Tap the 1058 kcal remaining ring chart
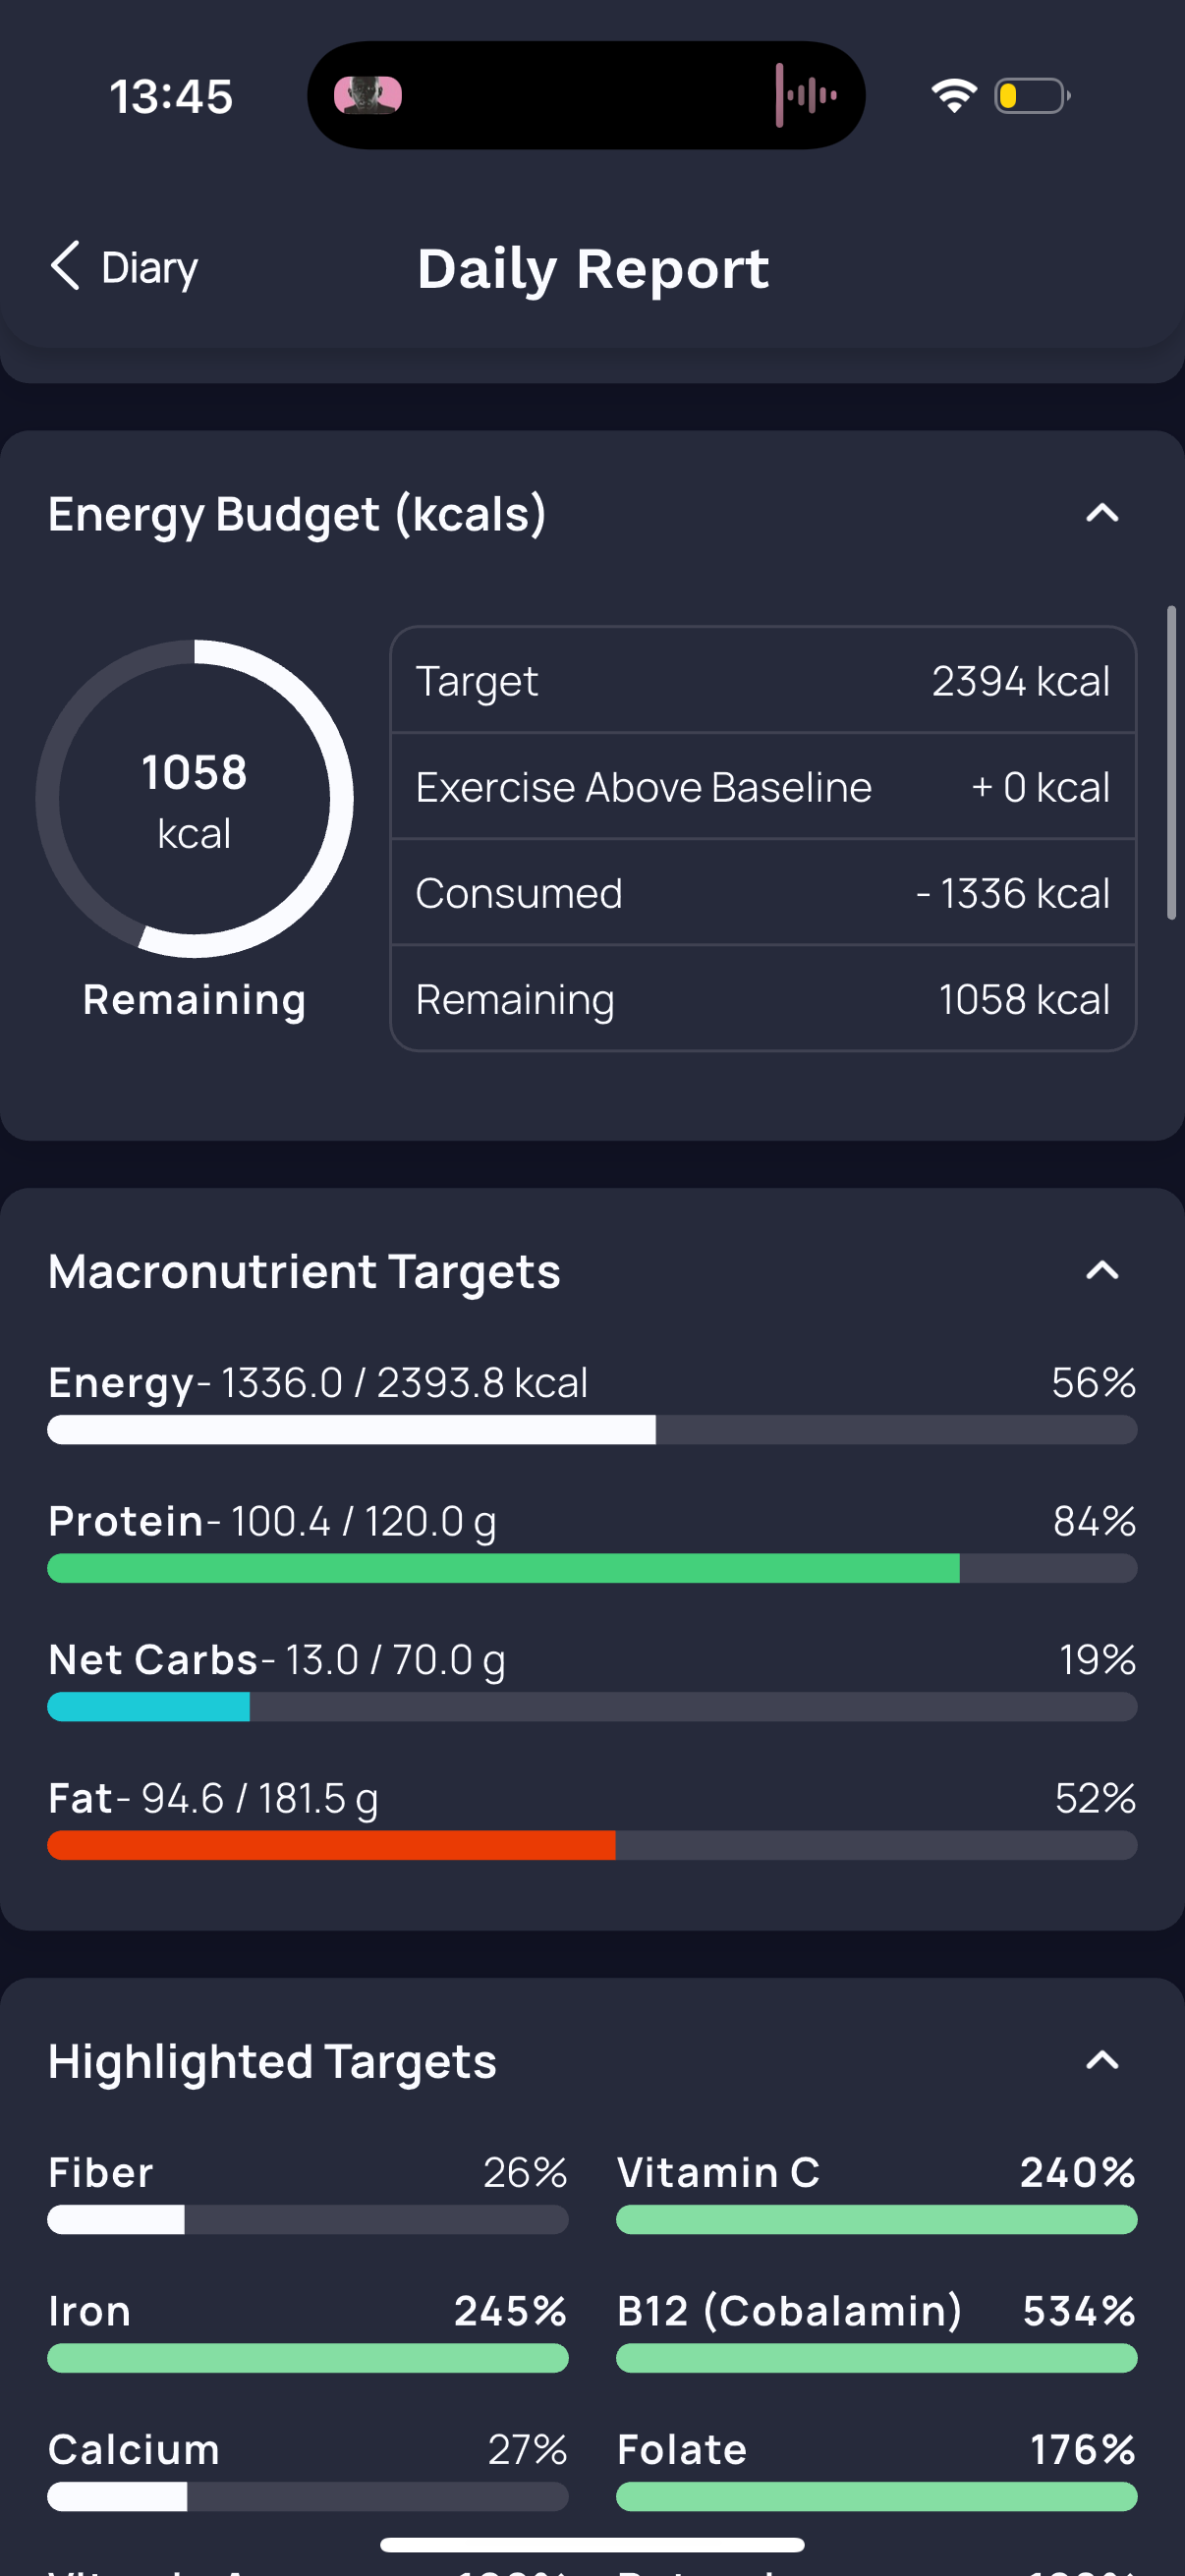The width and height of the screenshot is (1185, 2576). click(194, 798)
